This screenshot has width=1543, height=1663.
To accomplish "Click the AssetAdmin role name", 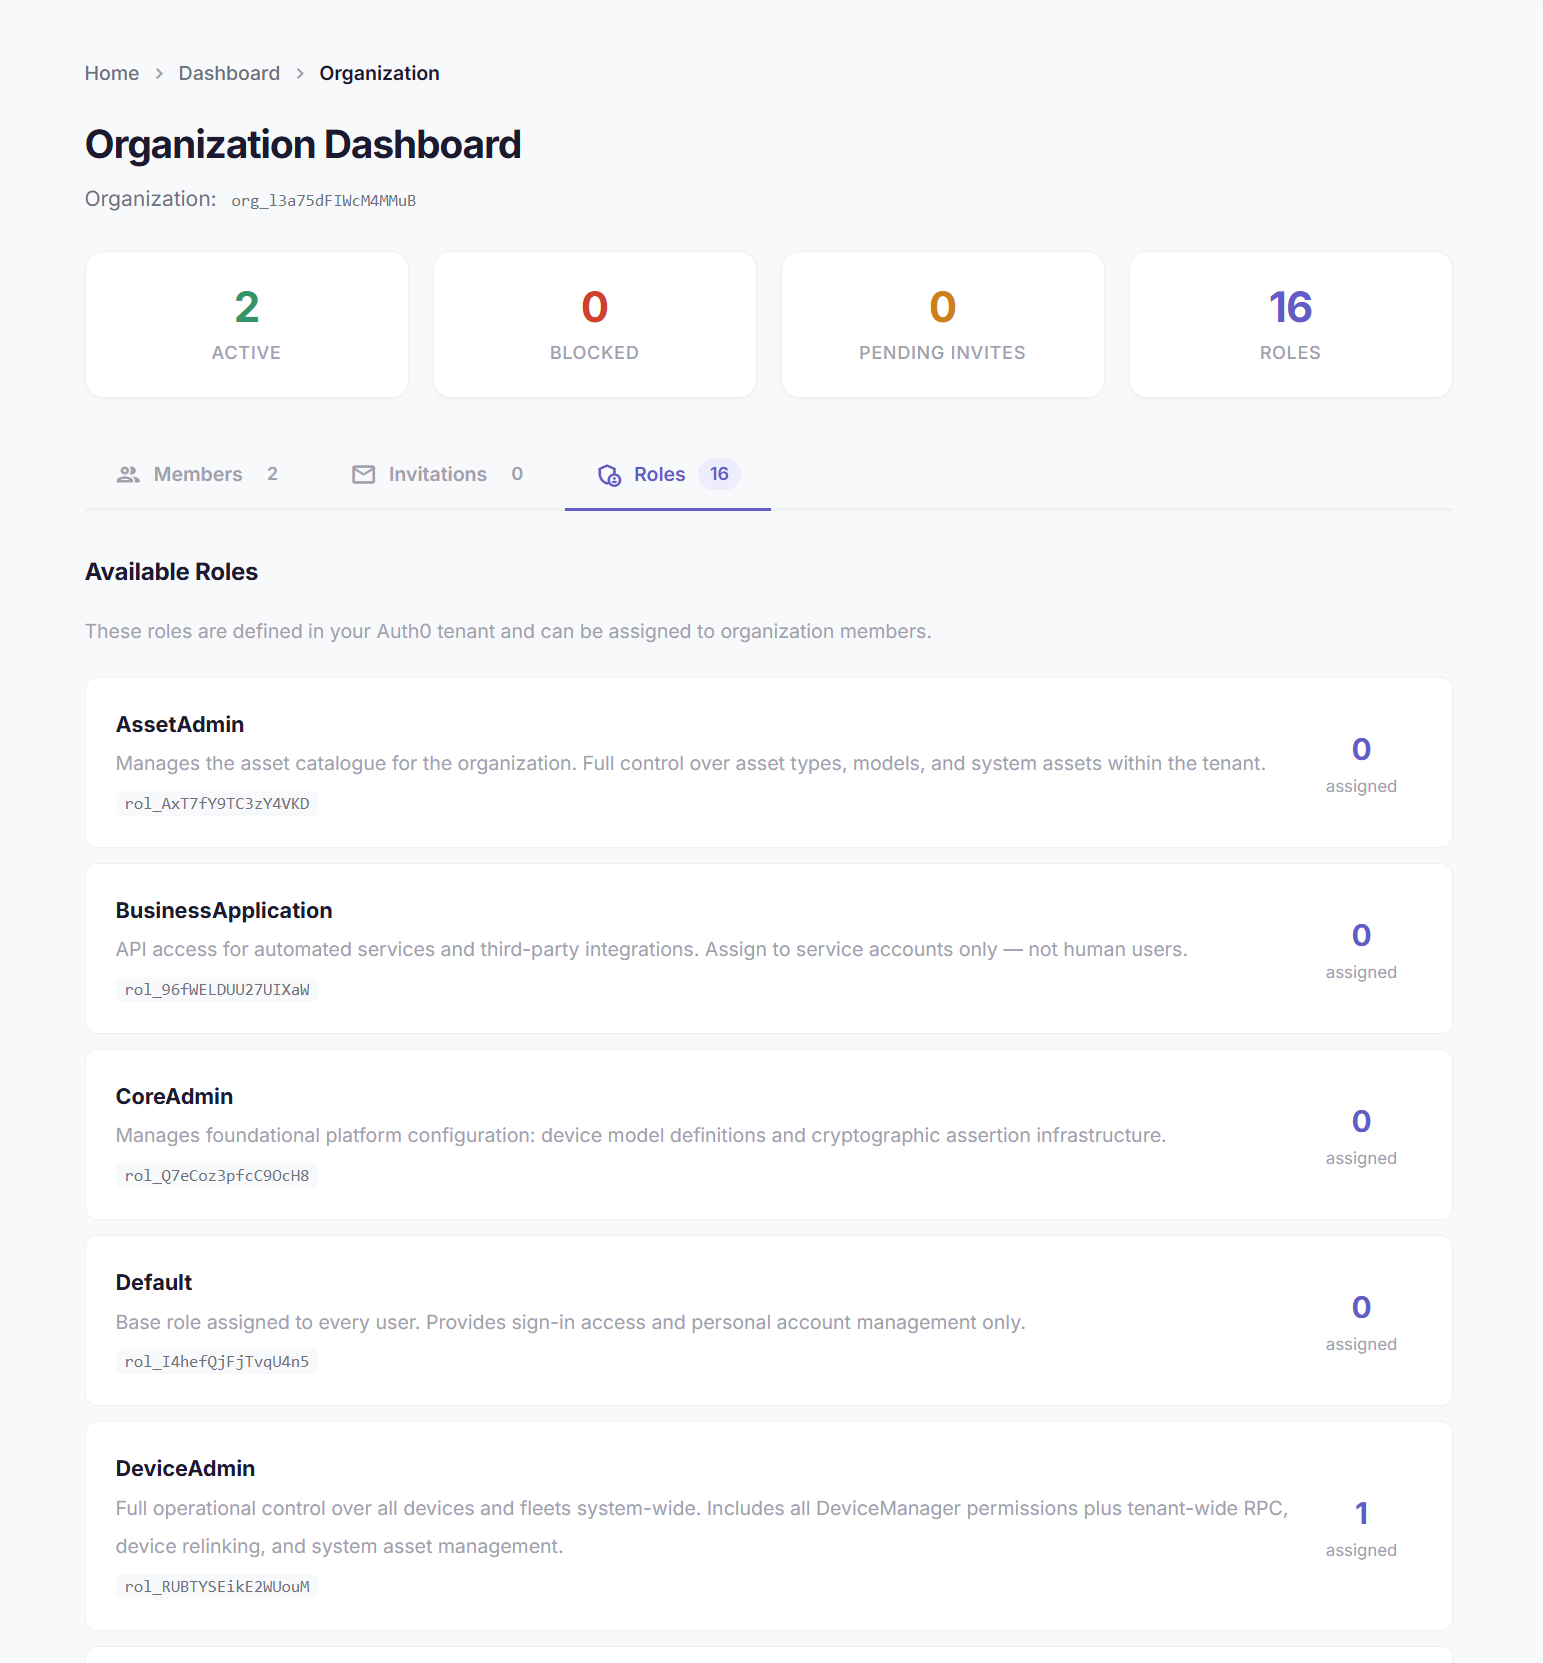I will pyautogui.click(x=180, y=724).
